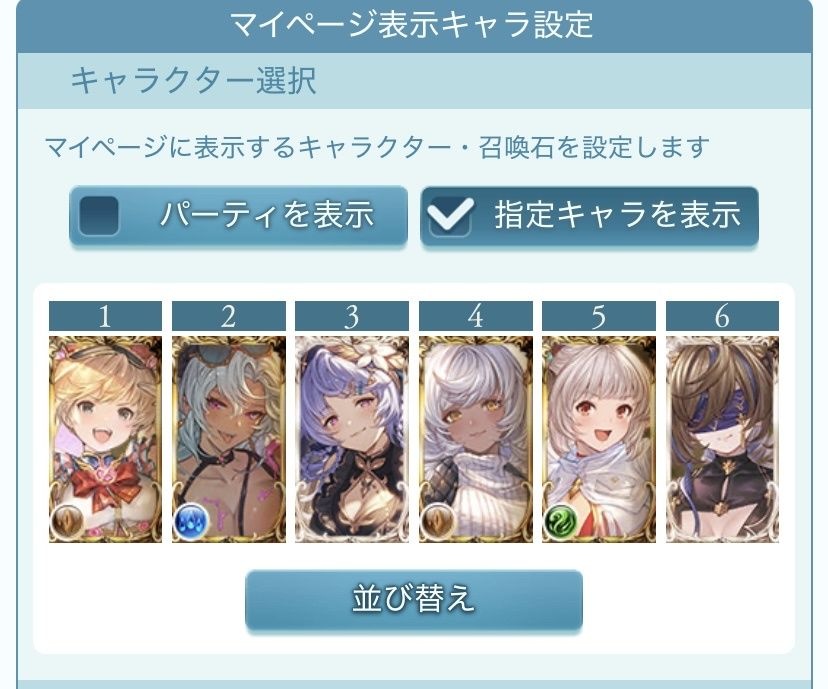Pick the white-haired dark-skinned character in slot 4

476,439
